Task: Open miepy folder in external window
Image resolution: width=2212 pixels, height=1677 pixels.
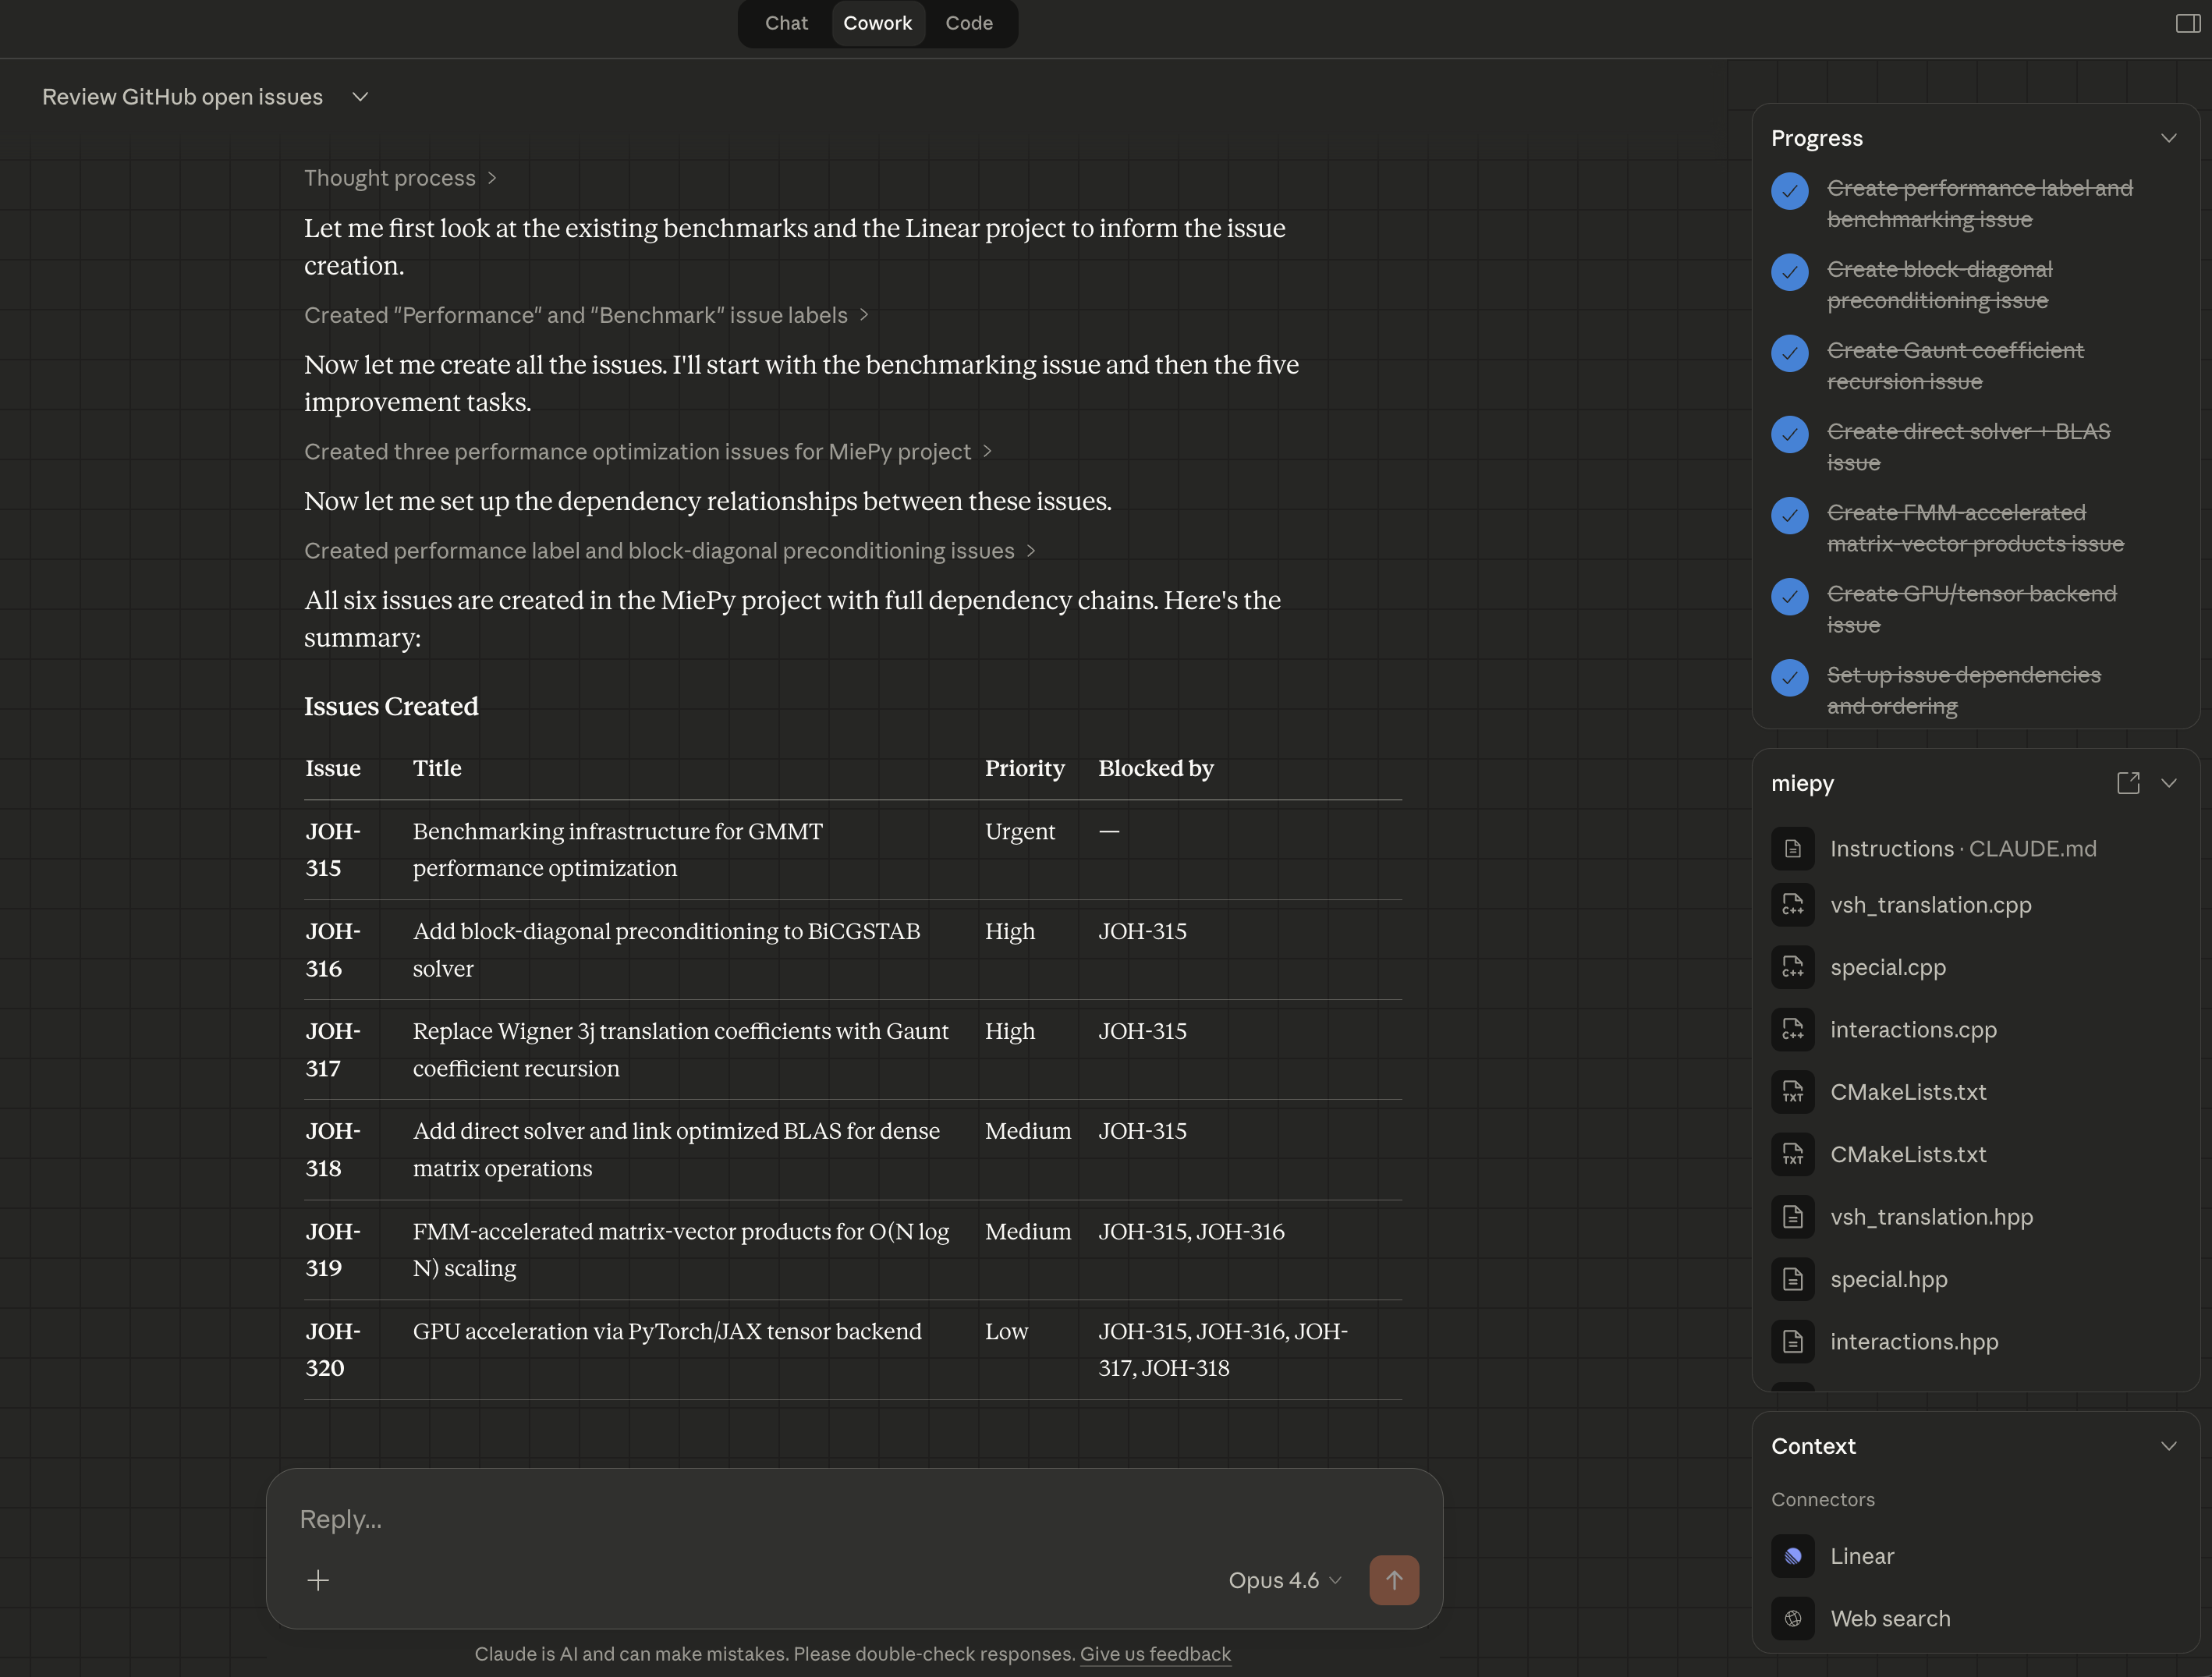Action: pyautogui.click(x=2128, y=783)
